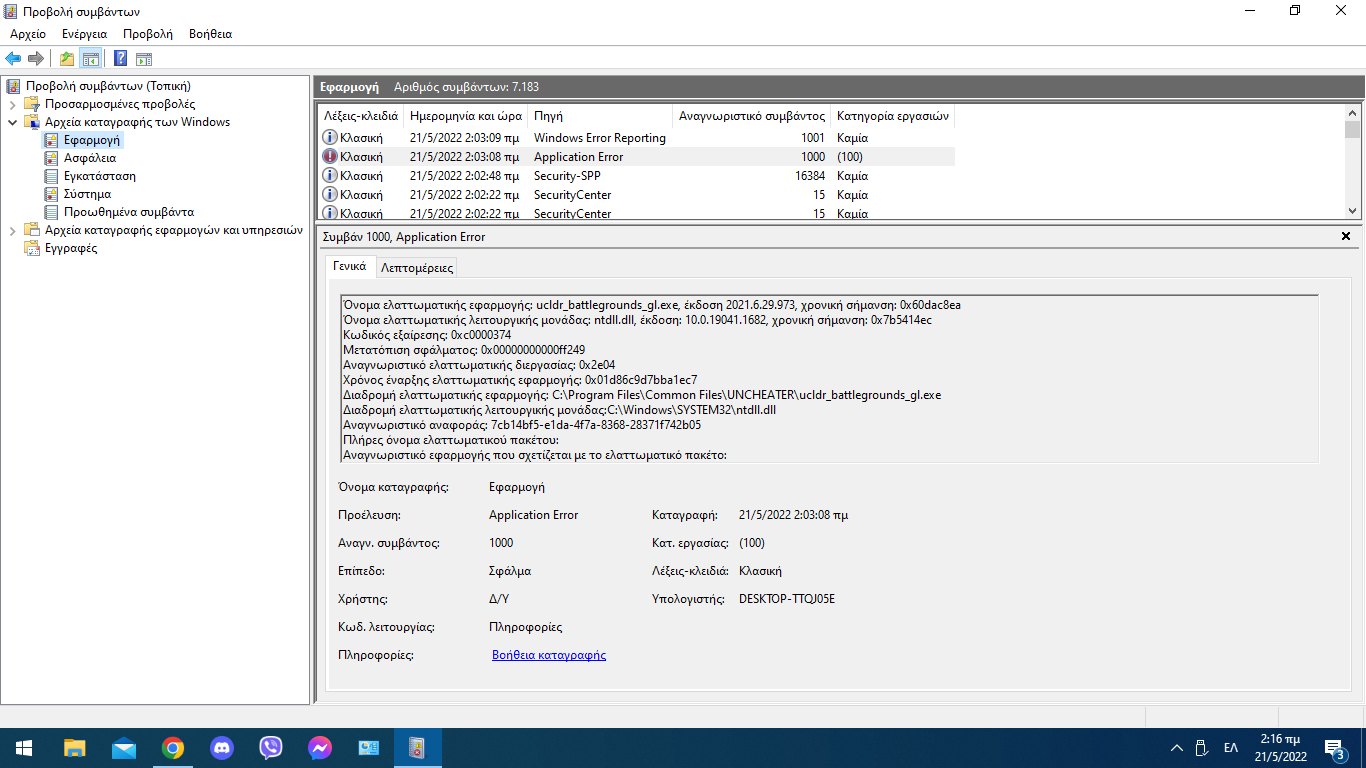Select the Σύστημα log in tree
The height and width of the screenshot is (768, 1366).
[87, 194]
